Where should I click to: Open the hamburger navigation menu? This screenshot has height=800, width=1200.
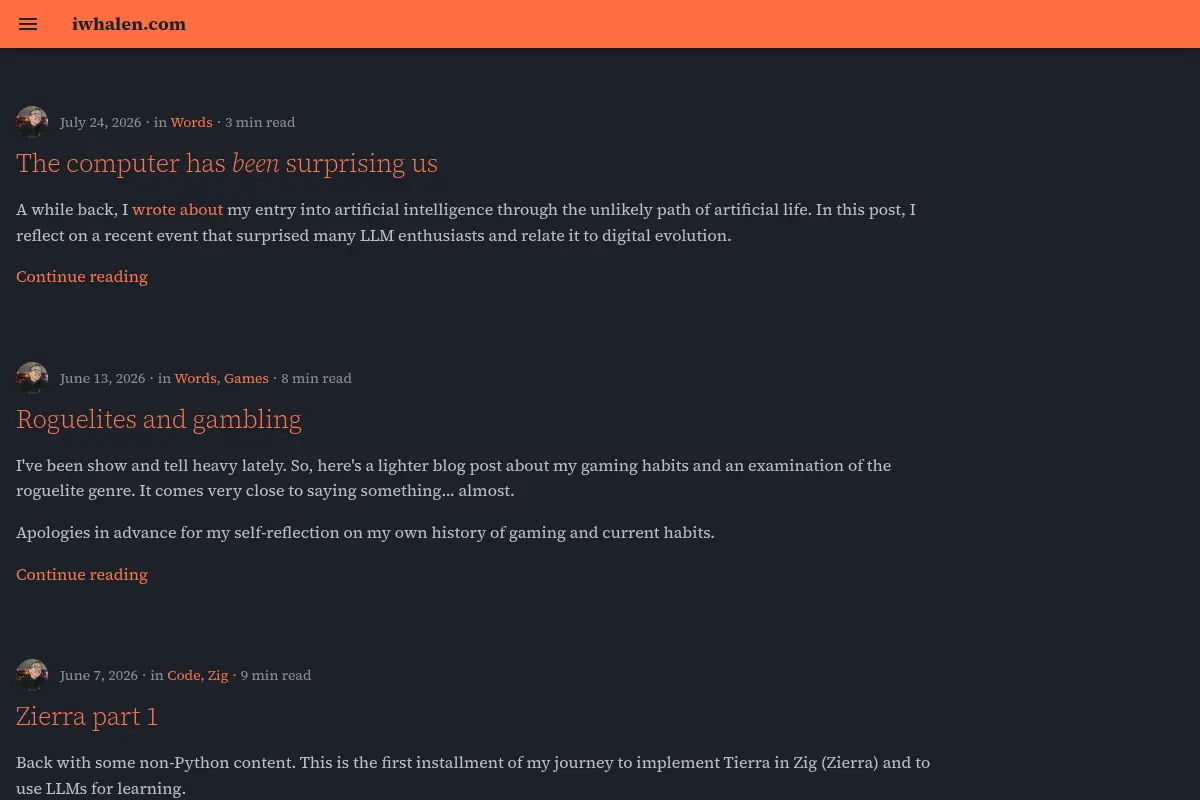tap(28, 24)
